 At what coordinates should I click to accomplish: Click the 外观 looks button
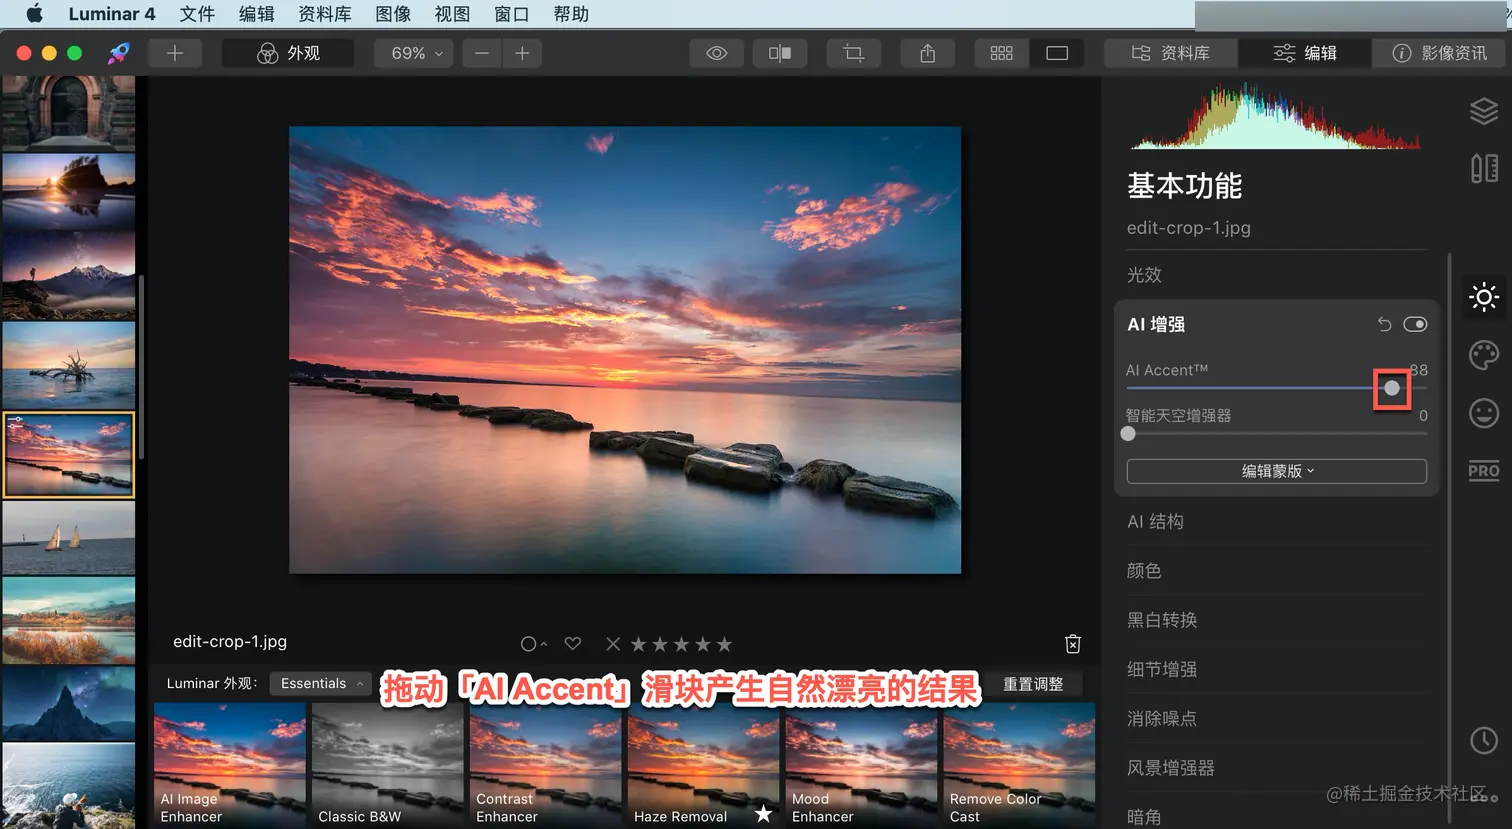288,53
